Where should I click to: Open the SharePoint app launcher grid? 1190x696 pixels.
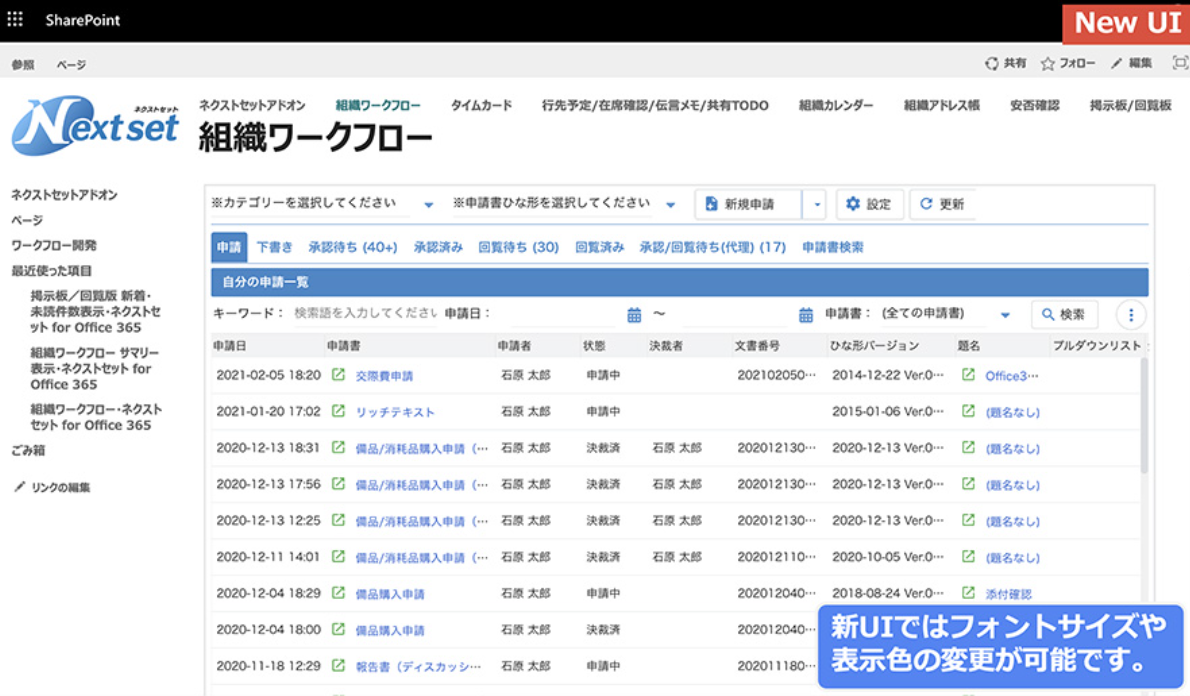click(x=15, y=20)
